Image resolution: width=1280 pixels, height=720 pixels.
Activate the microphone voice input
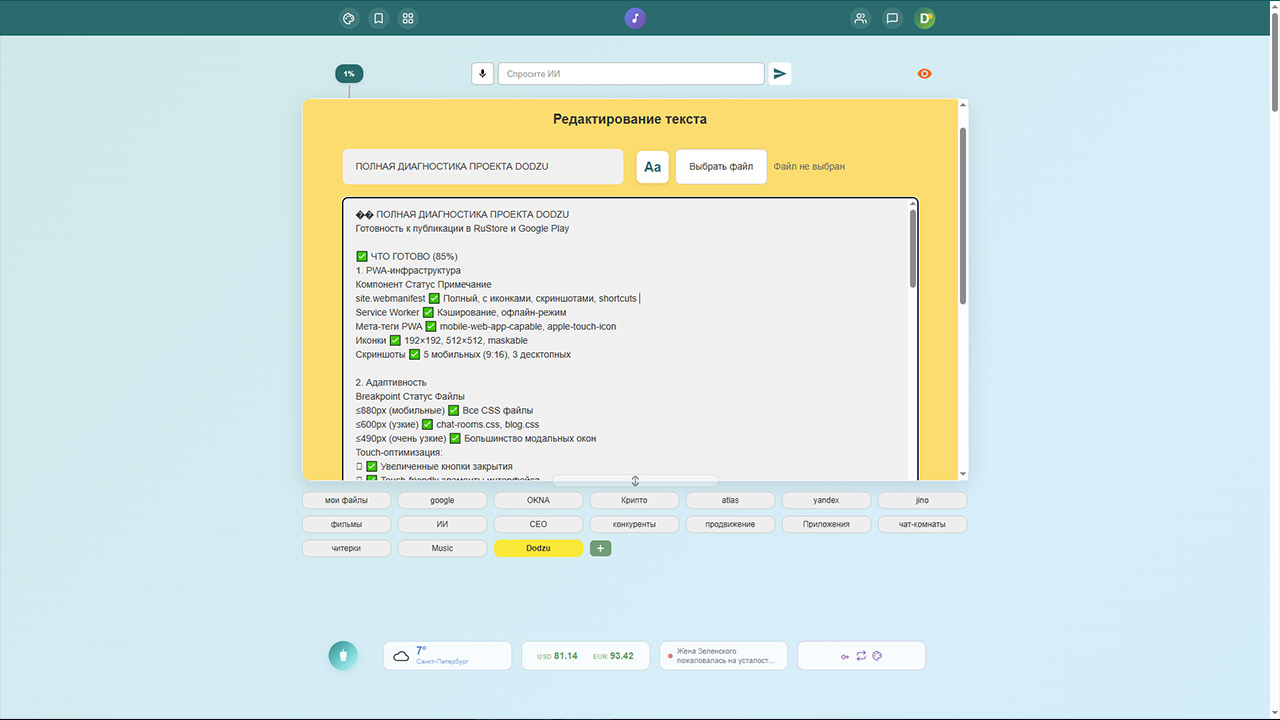(482, 73)
